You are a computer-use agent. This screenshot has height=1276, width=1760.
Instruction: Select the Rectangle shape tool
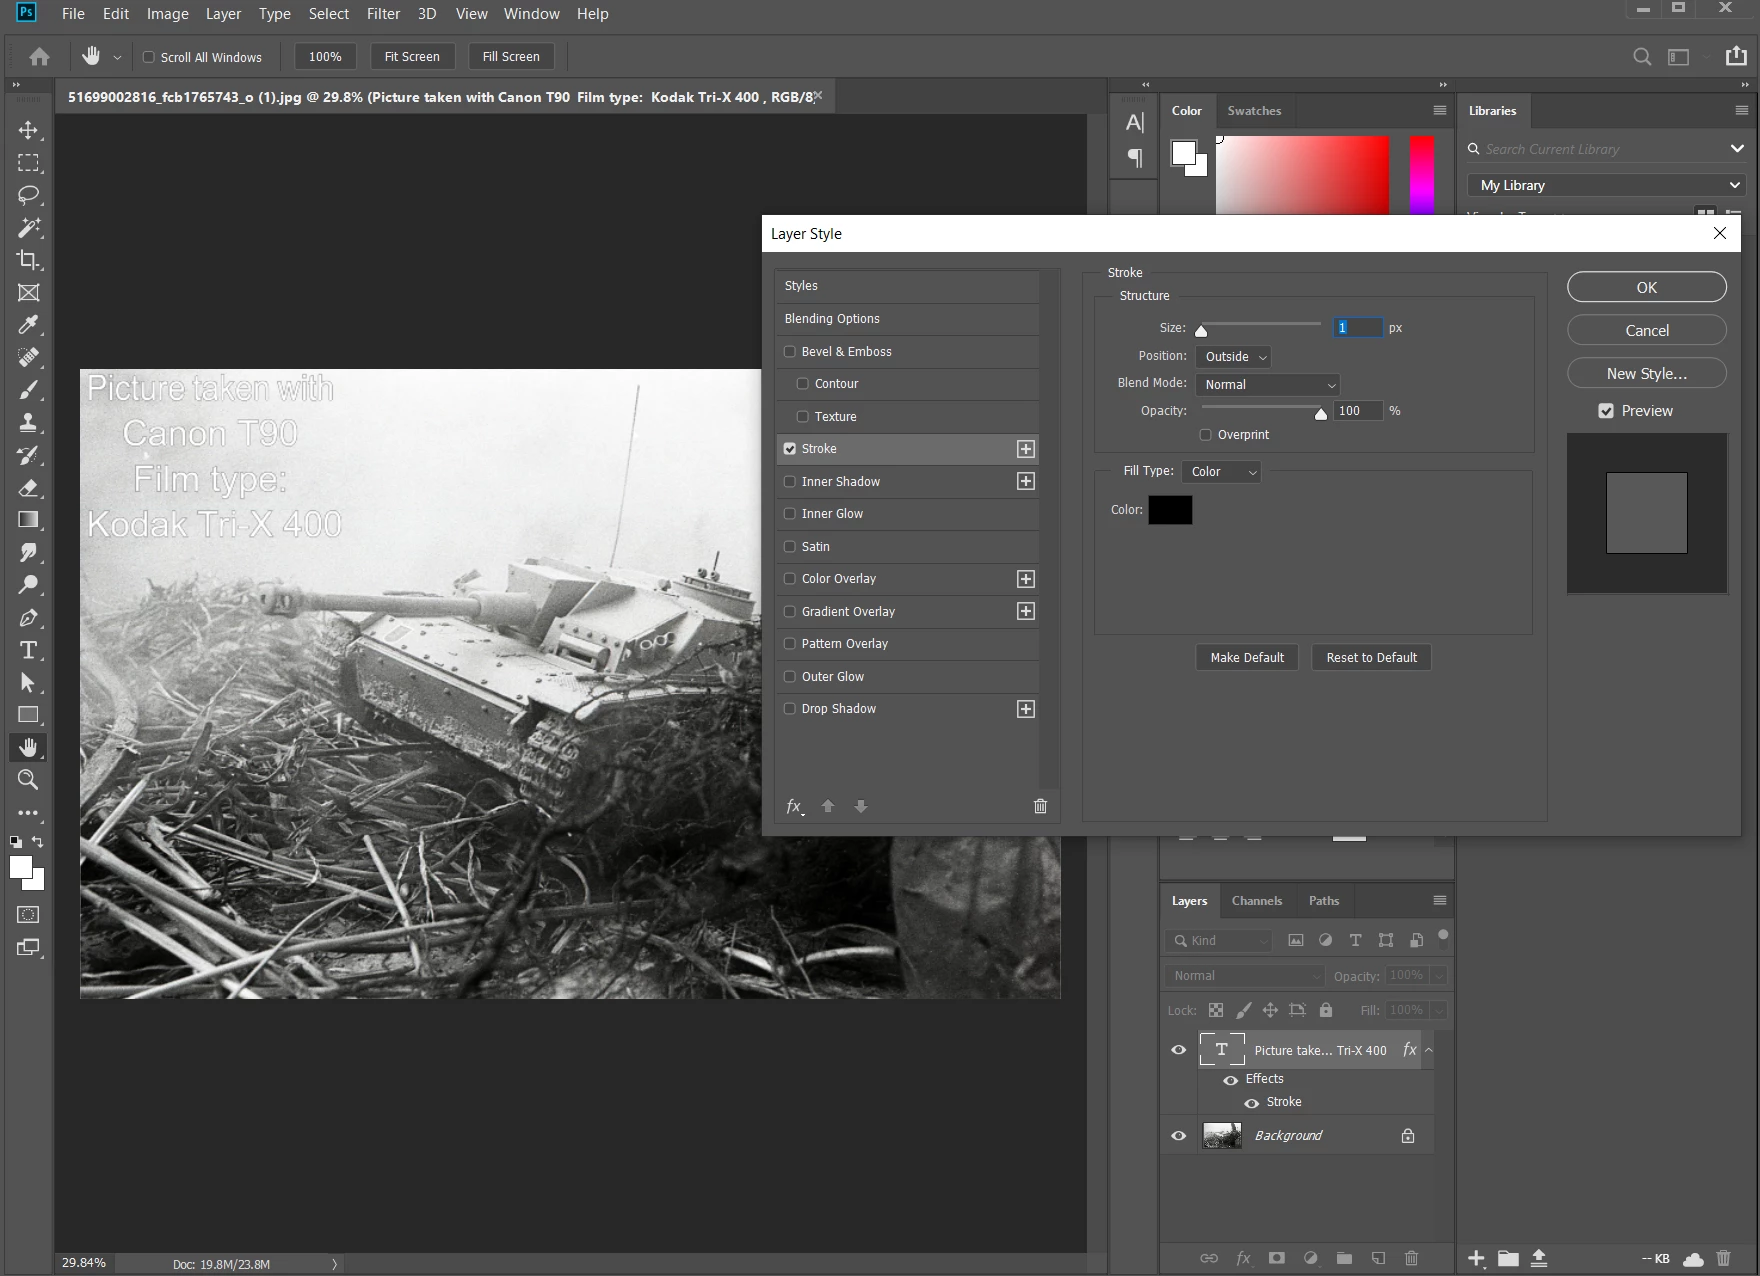[x=28, y=715]
